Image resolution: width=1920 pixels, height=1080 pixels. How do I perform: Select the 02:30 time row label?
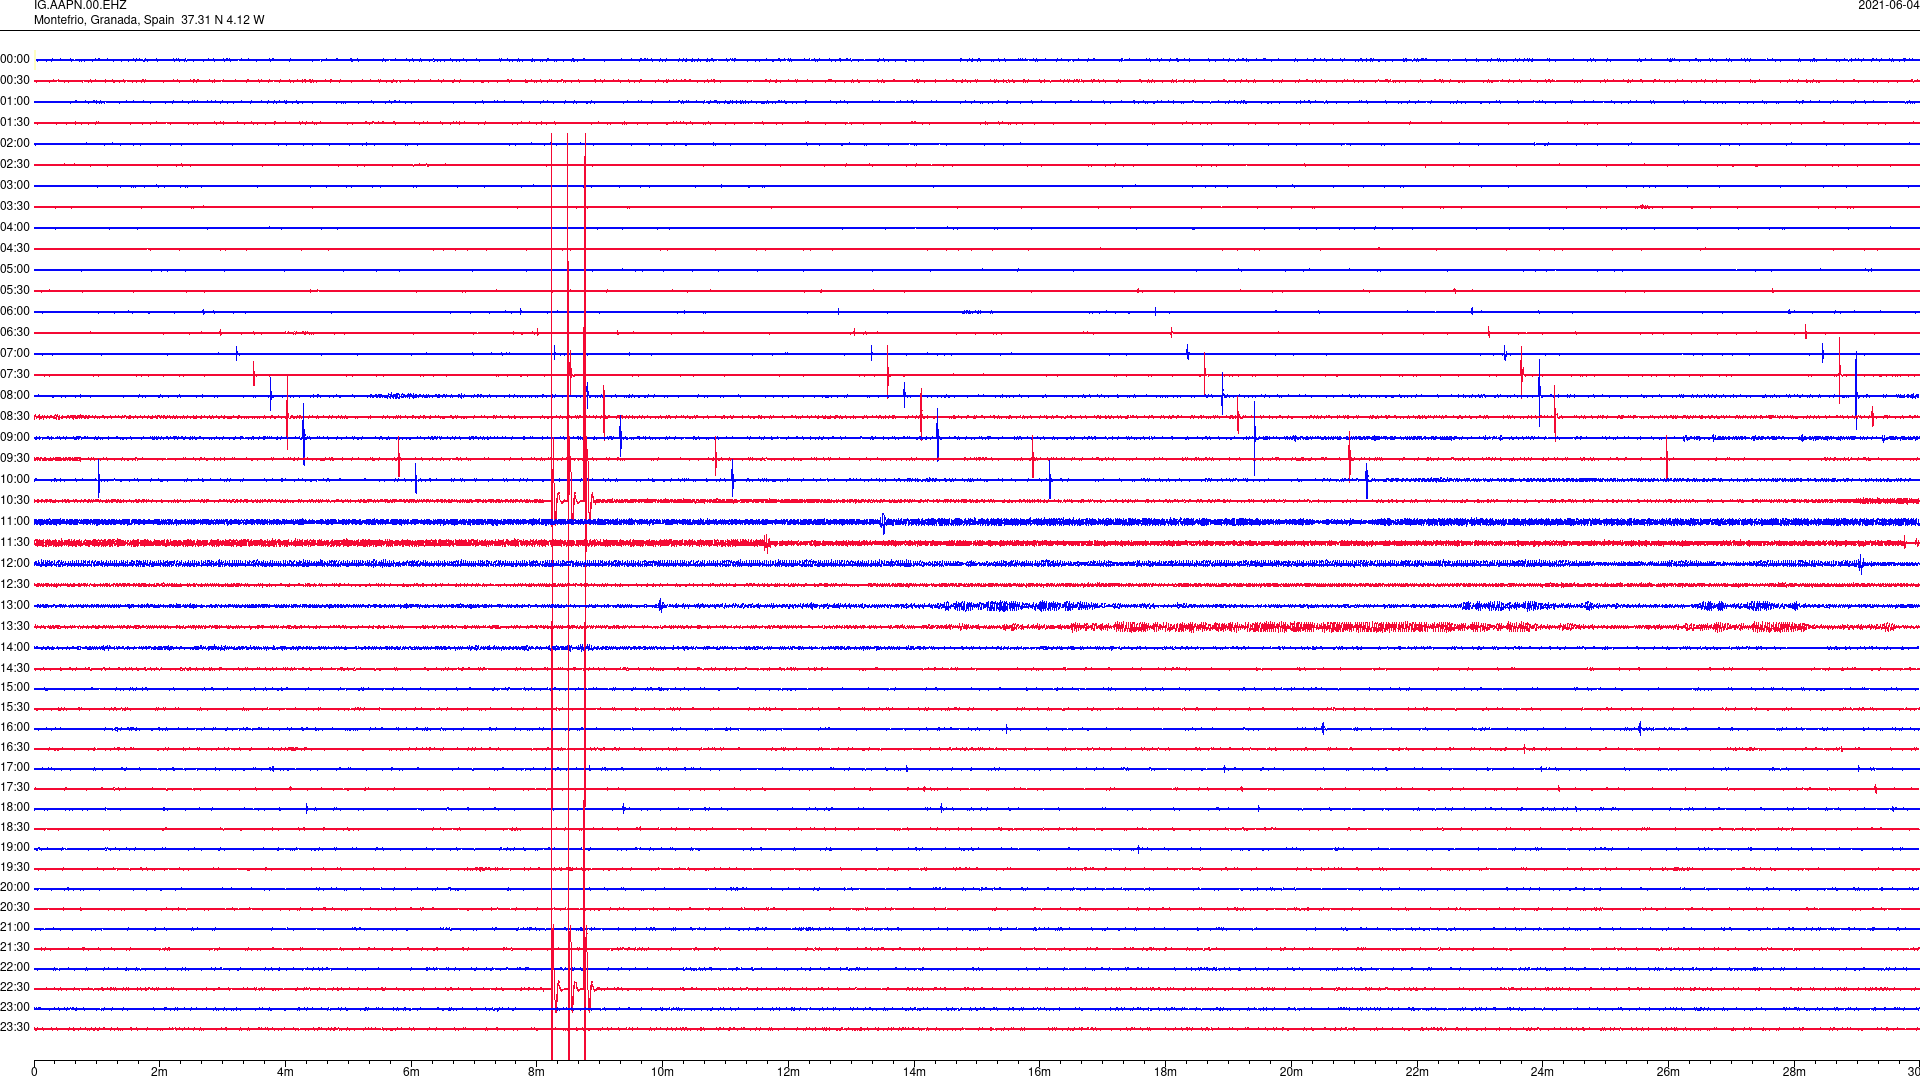click(15, 165)
